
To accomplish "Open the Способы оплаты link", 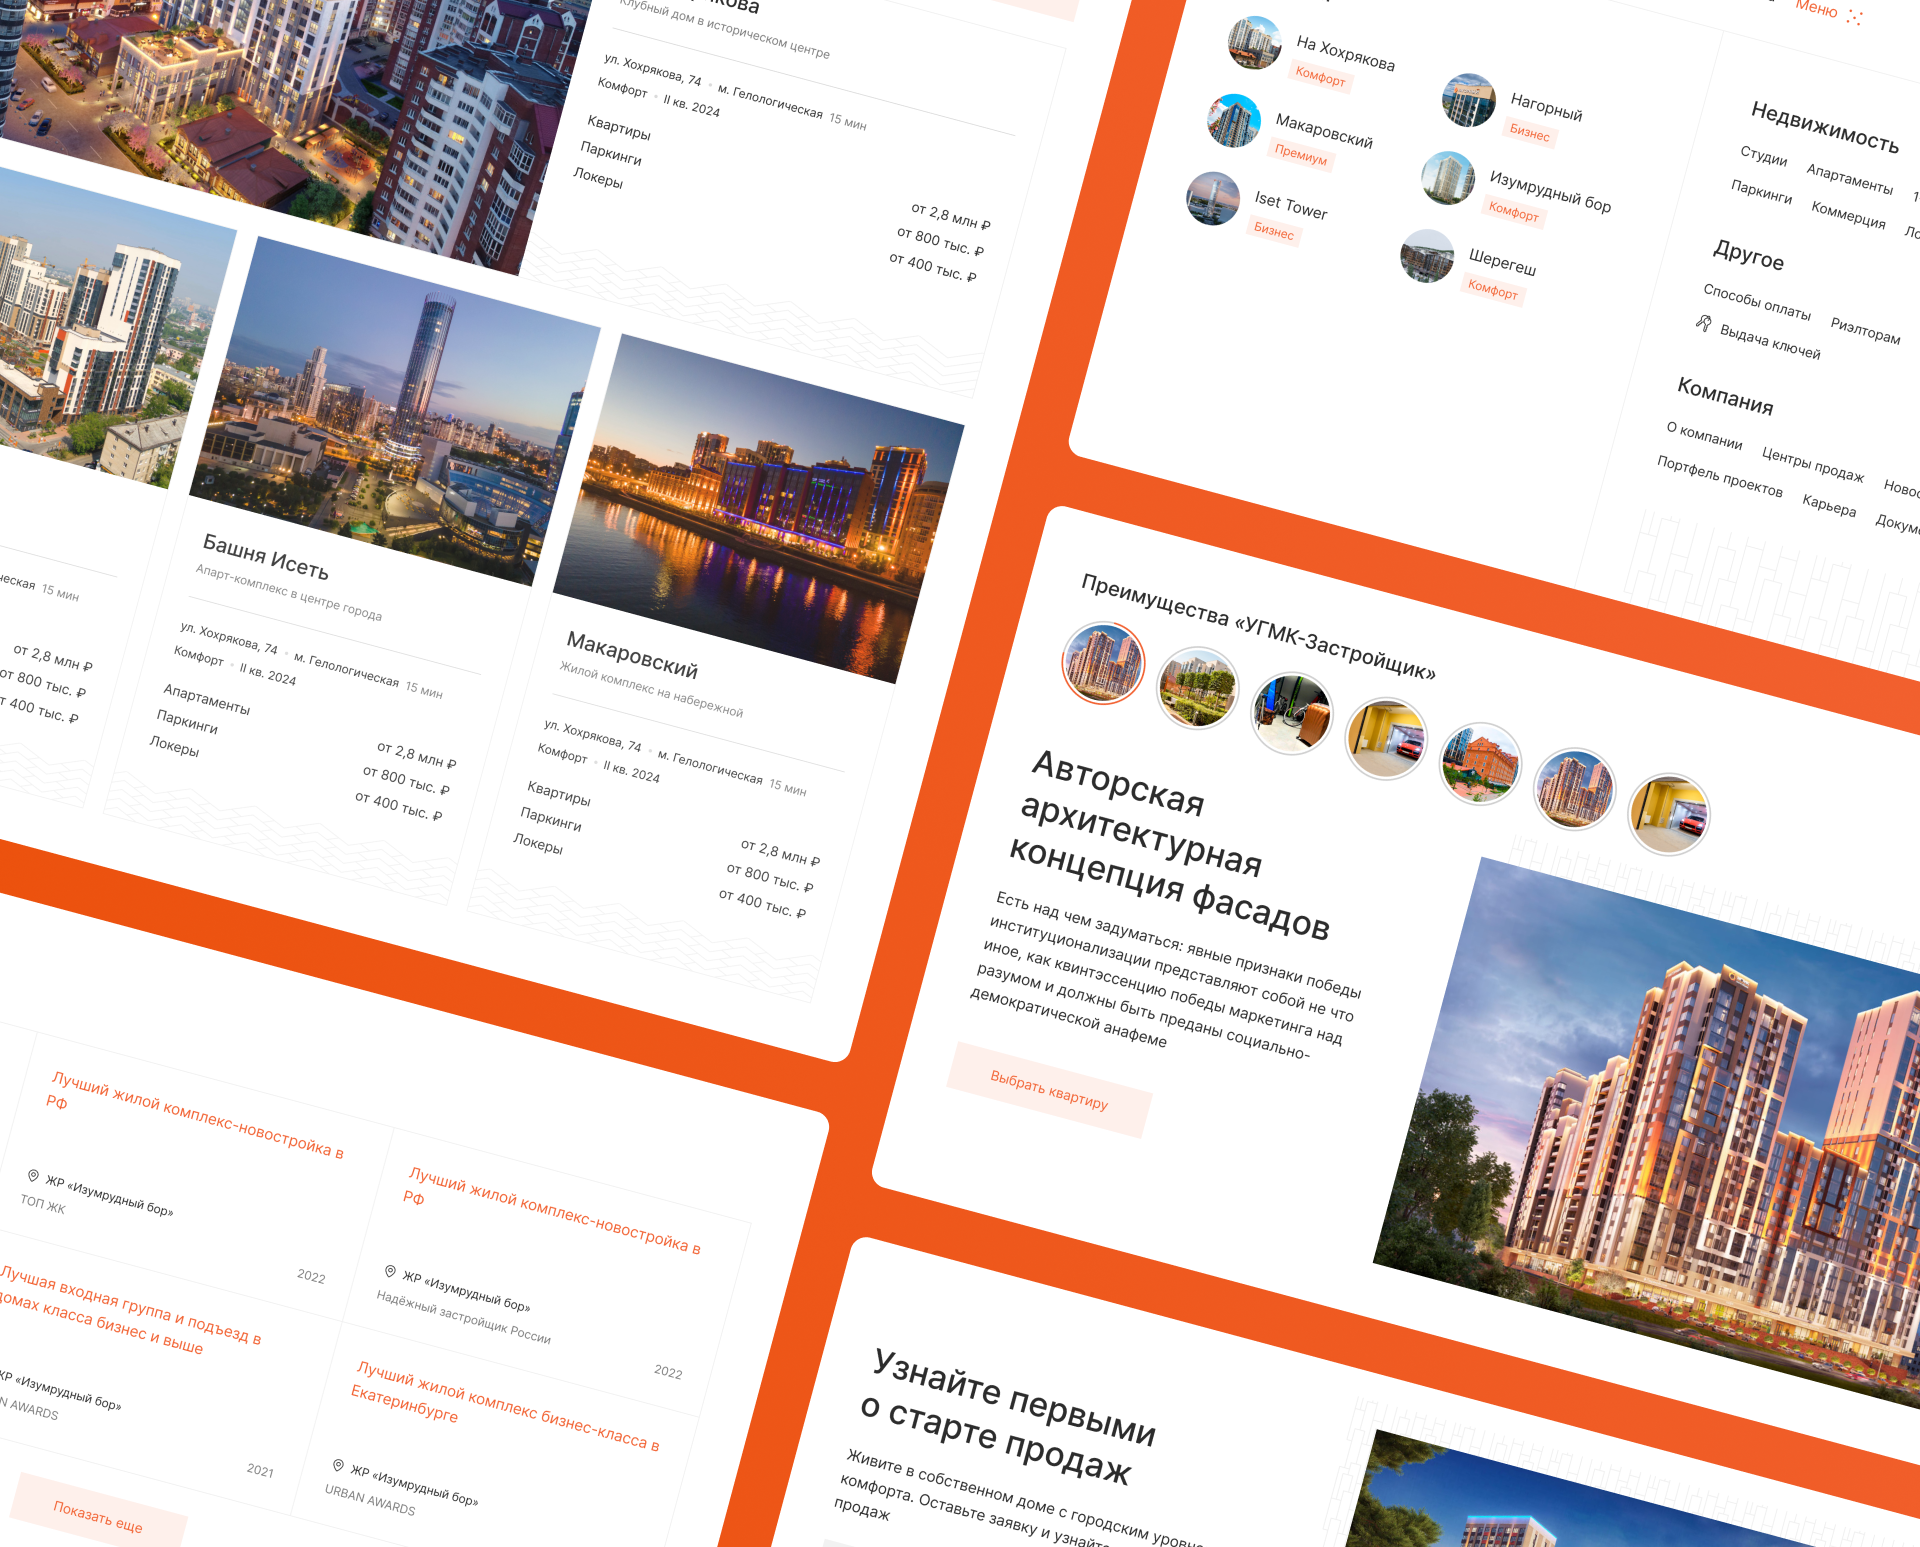I will 1757,301.
